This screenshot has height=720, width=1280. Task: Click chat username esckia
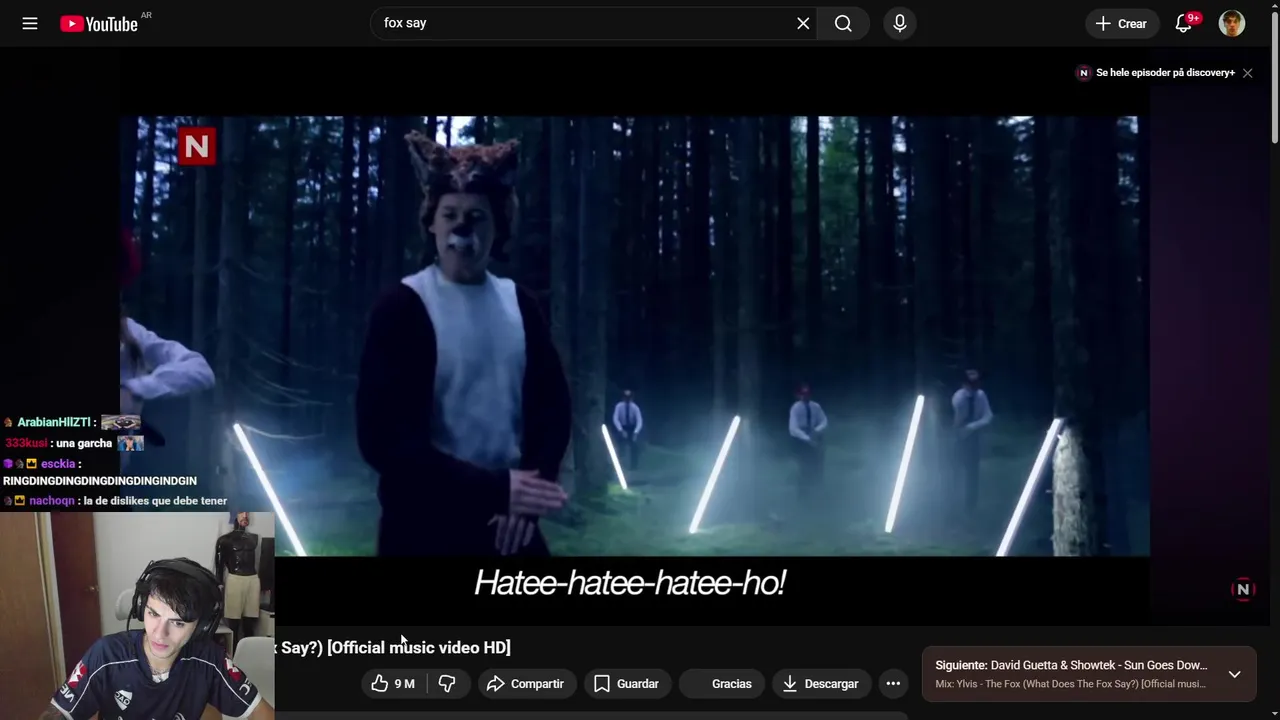pos(58,464)
